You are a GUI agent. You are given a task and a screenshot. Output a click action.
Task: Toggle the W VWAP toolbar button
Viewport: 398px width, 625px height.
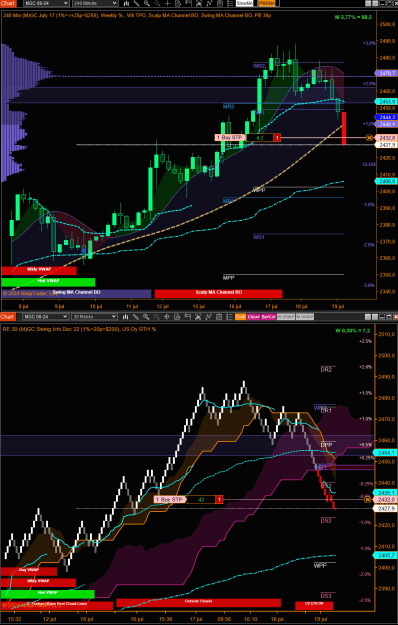(286, 317)
